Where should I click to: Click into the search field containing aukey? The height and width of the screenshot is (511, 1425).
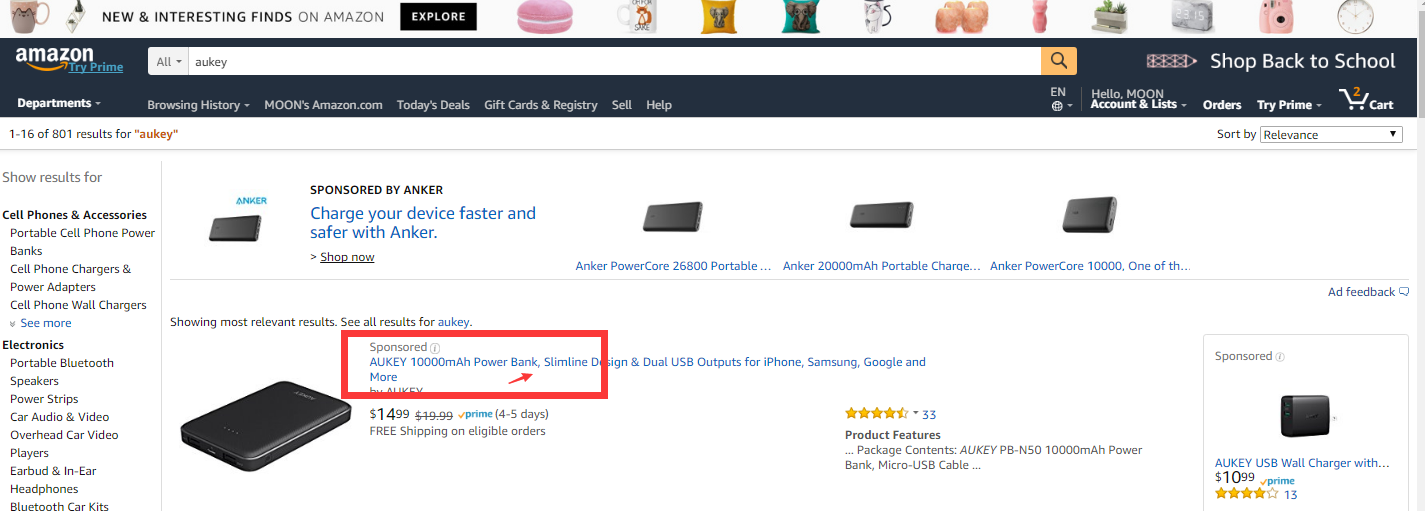[x=614, y=62]
